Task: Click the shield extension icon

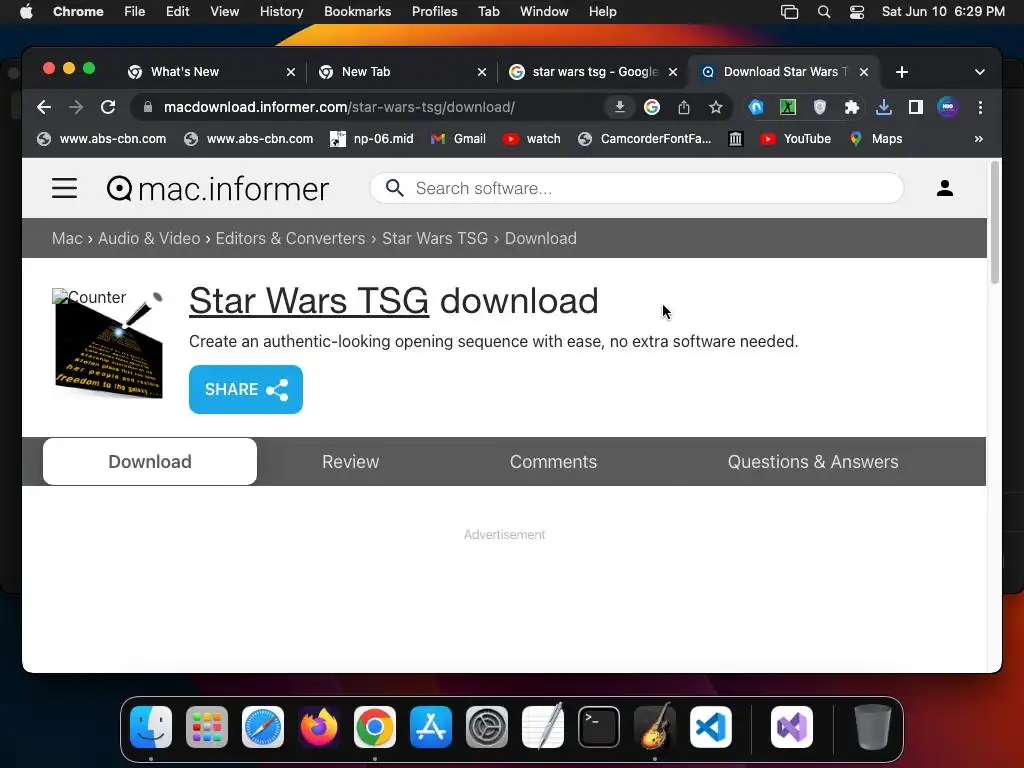Action: [820, 107]
